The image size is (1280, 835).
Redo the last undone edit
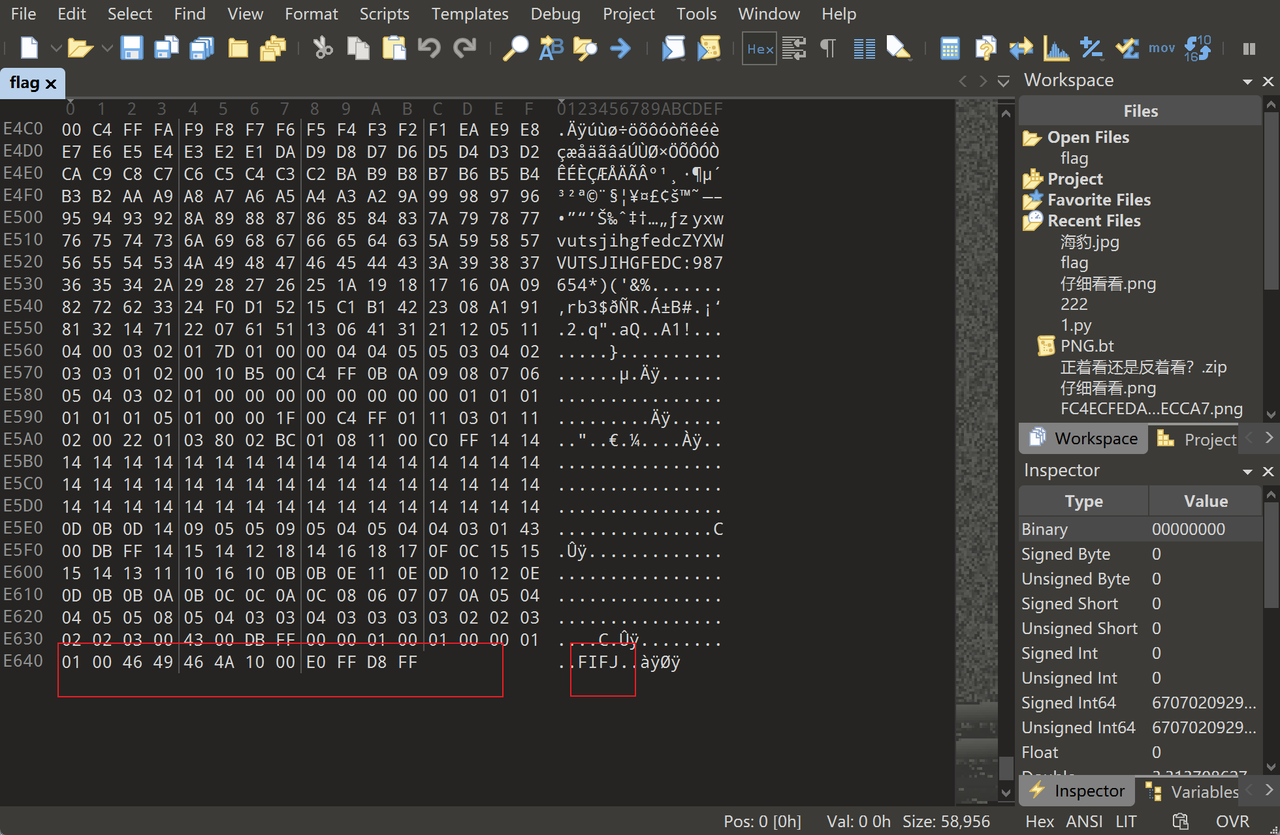click(x=465, y=47)
